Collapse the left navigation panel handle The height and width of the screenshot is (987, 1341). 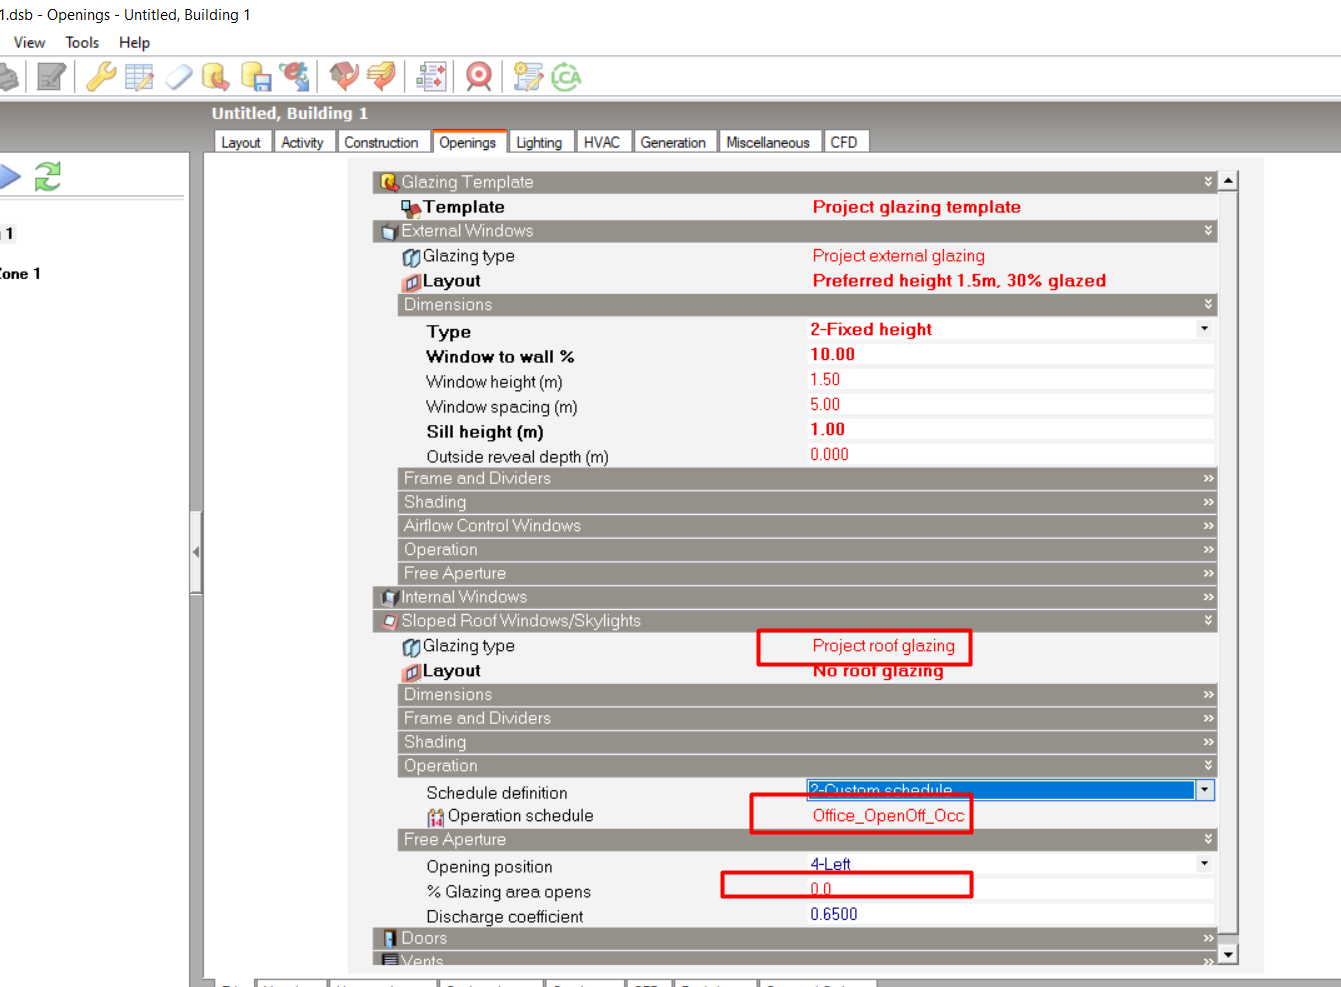[196, 552]
